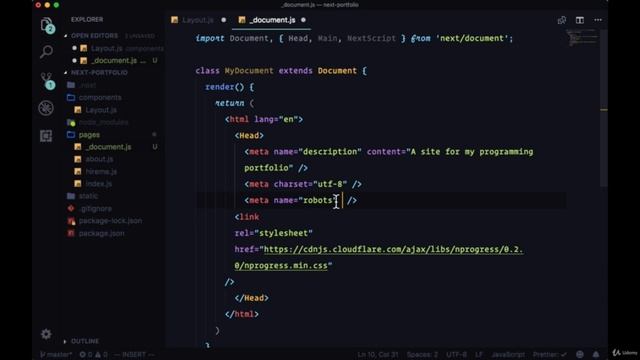Click the errors and warnings count in the status bar
Image resolution: width=640 pixels, height=360 pixels.
[93, 354]
